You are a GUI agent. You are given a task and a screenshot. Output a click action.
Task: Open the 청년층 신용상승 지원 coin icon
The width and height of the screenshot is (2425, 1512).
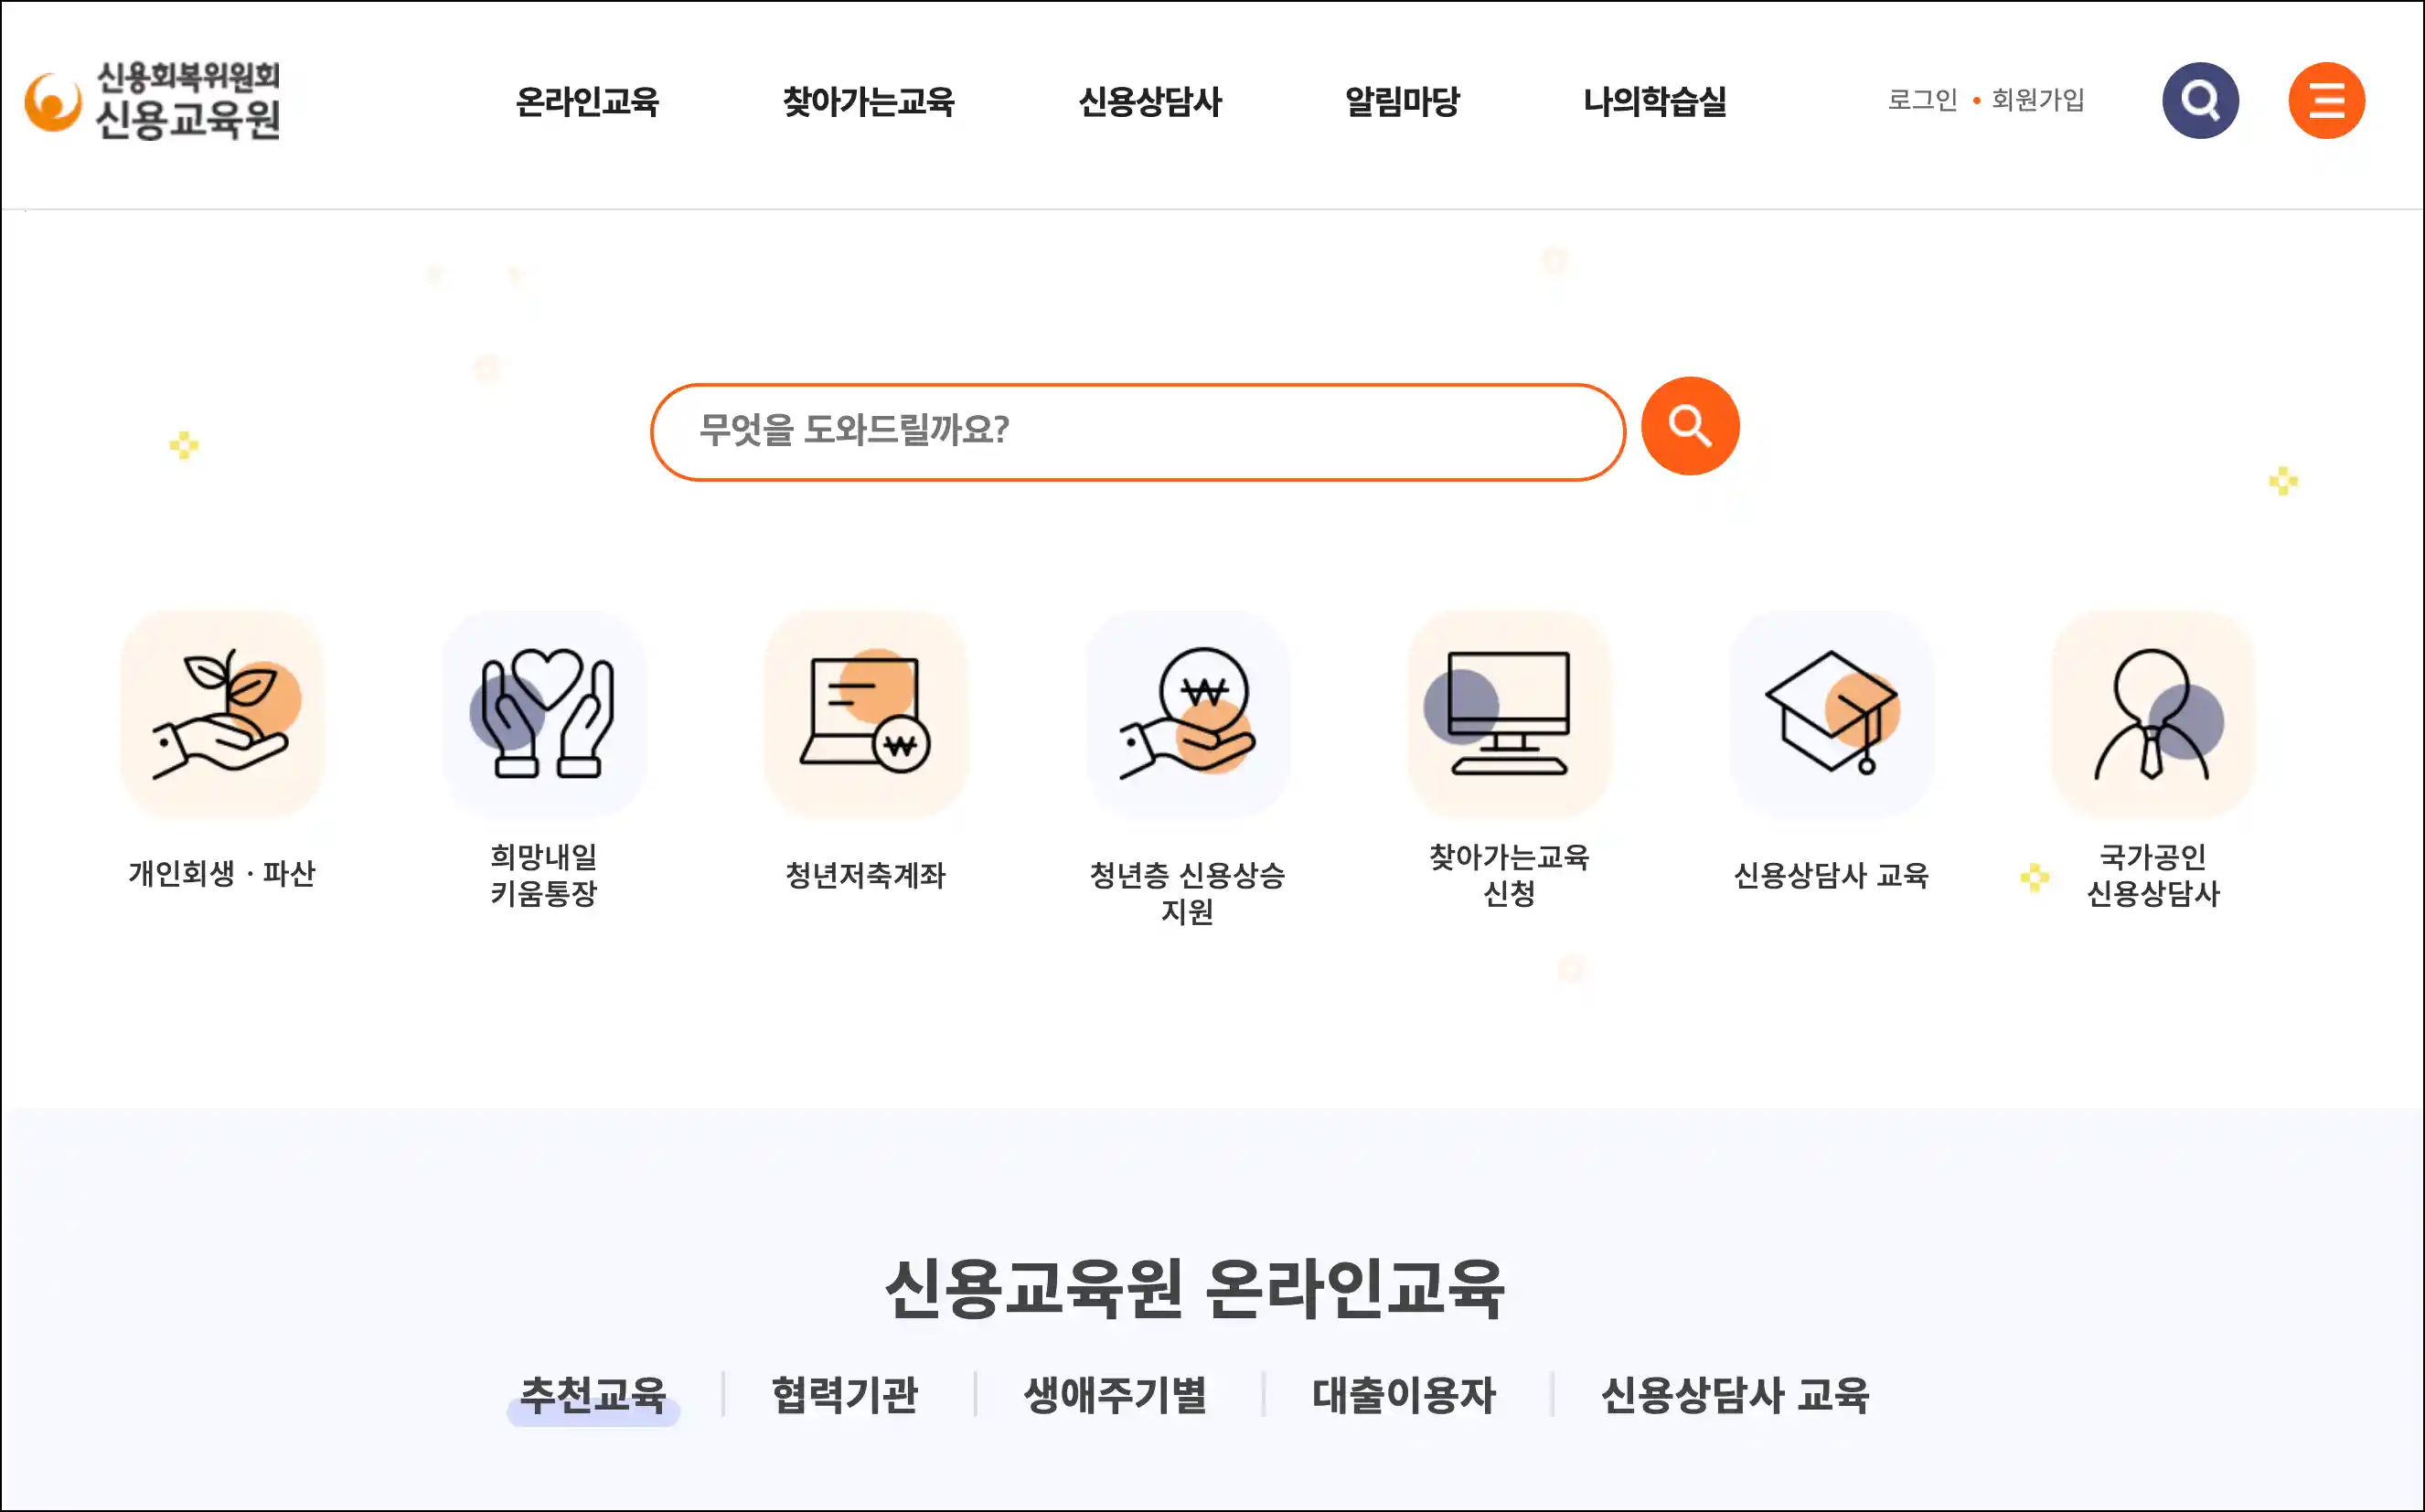coord(1188,714)
